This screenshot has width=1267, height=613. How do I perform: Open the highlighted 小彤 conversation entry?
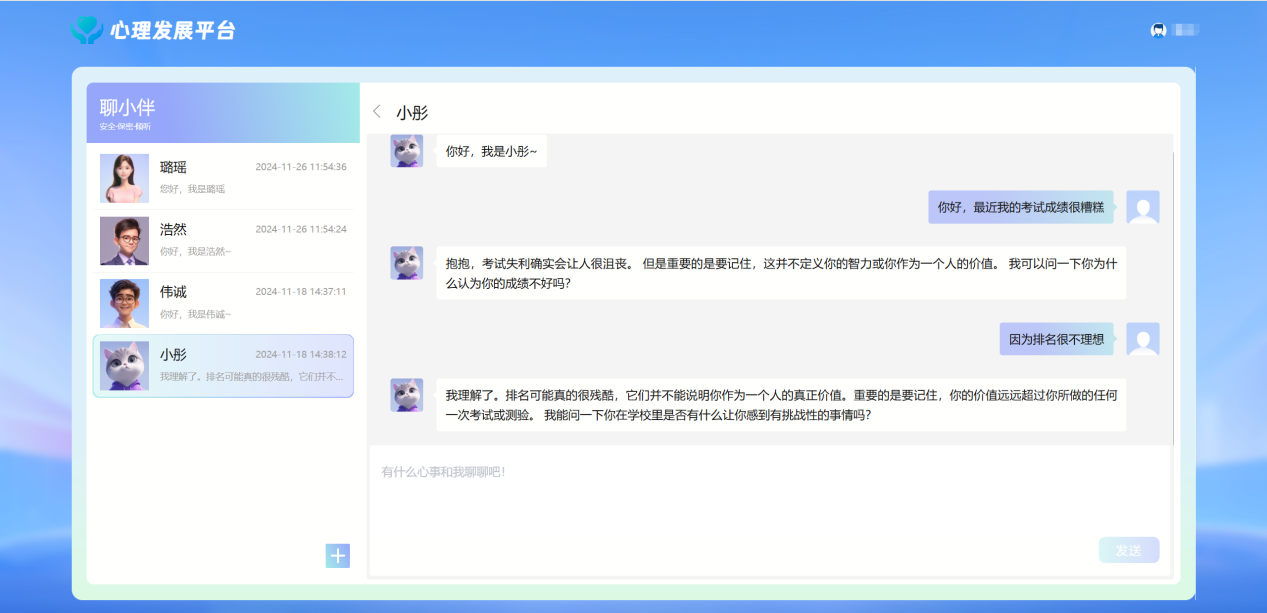point(230,366)
